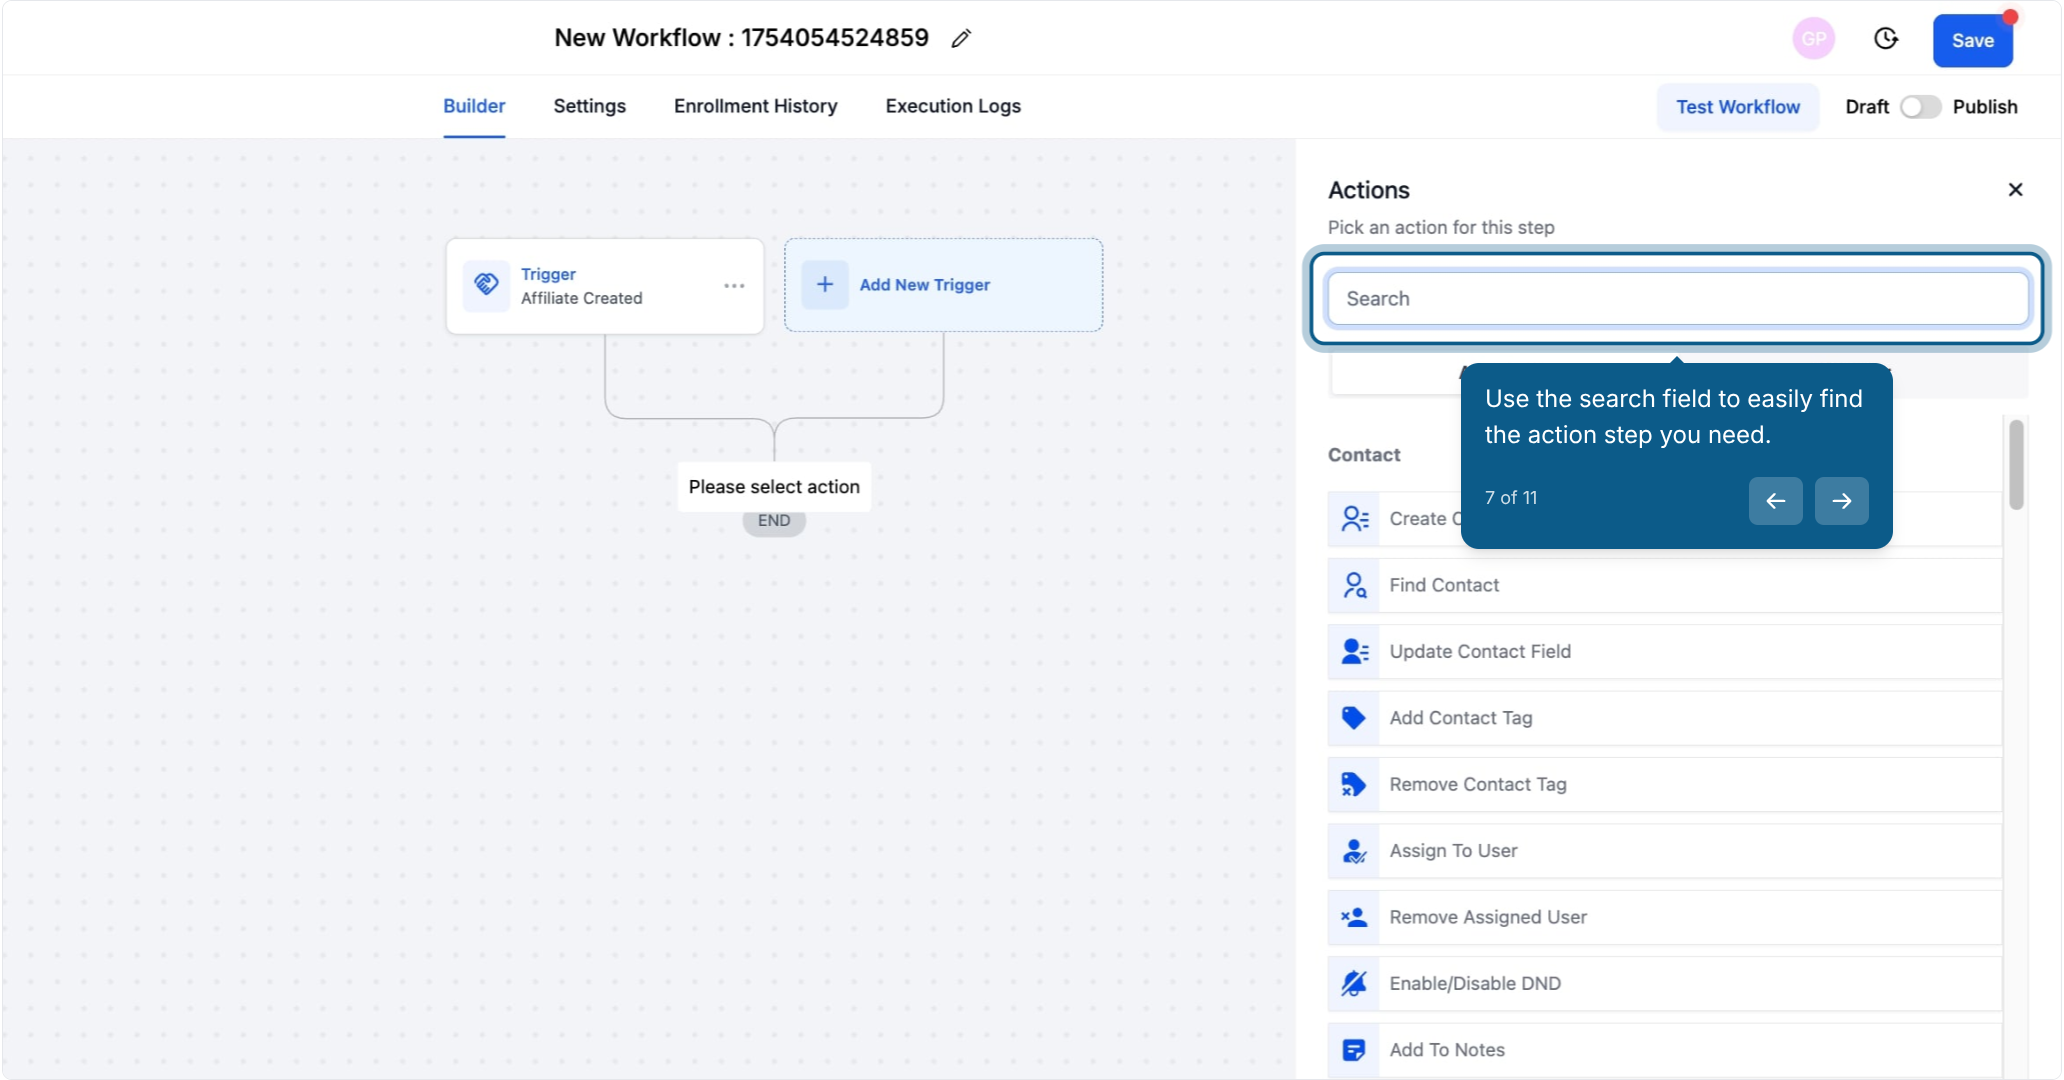
Task: Save the workflow
Action: coord(1972,41)
